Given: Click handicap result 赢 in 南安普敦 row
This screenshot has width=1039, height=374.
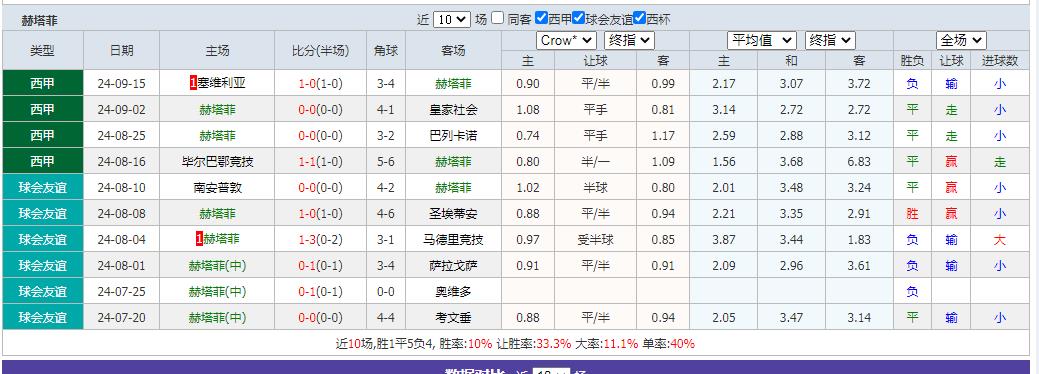Looking at the screenshot, I should point(952,188).
